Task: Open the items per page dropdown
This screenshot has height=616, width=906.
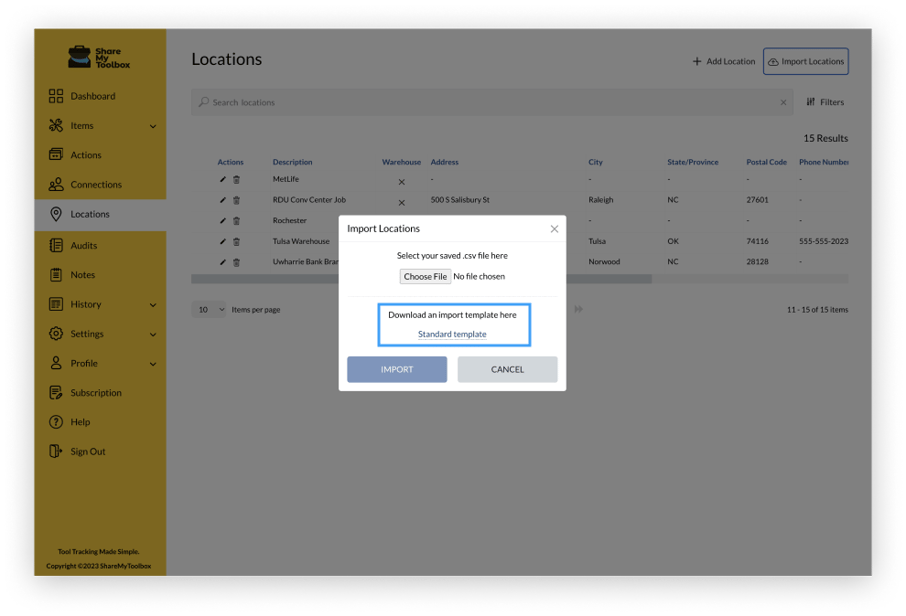Action: [x=209, y=310]
